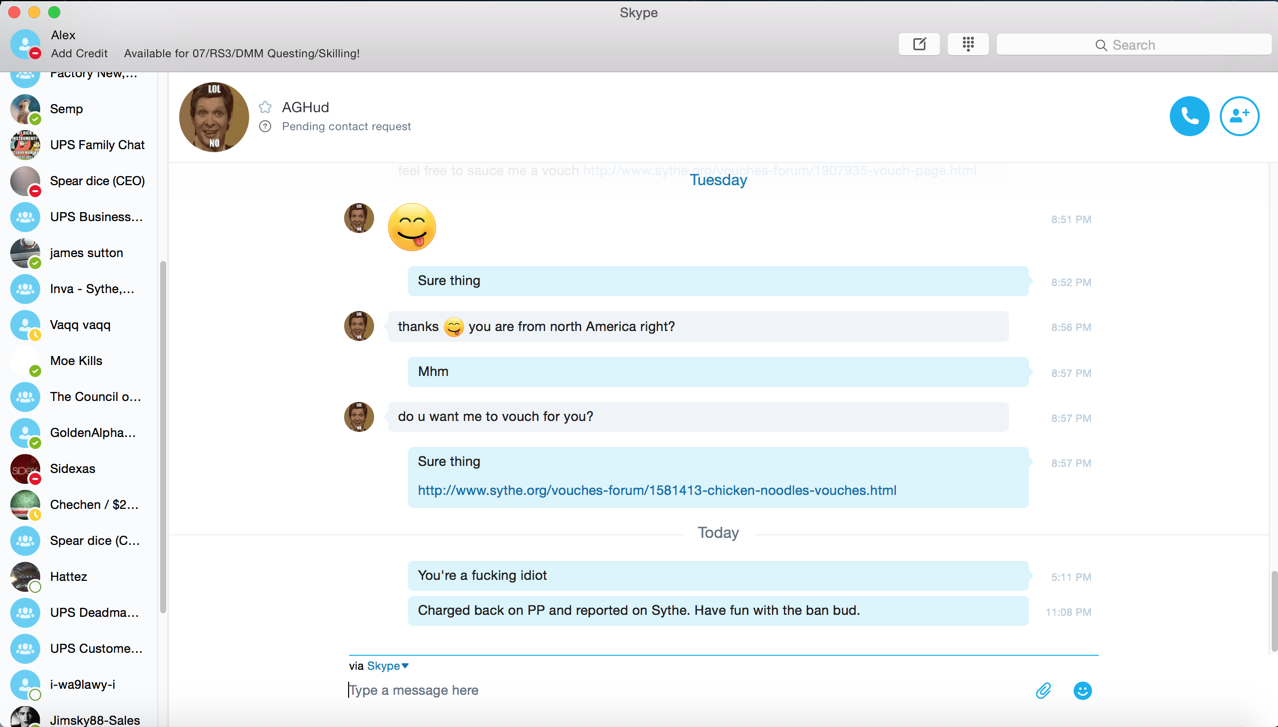Click the add contact button
This screenshot has height=727, width=1278.
(x=1239, y=116)
